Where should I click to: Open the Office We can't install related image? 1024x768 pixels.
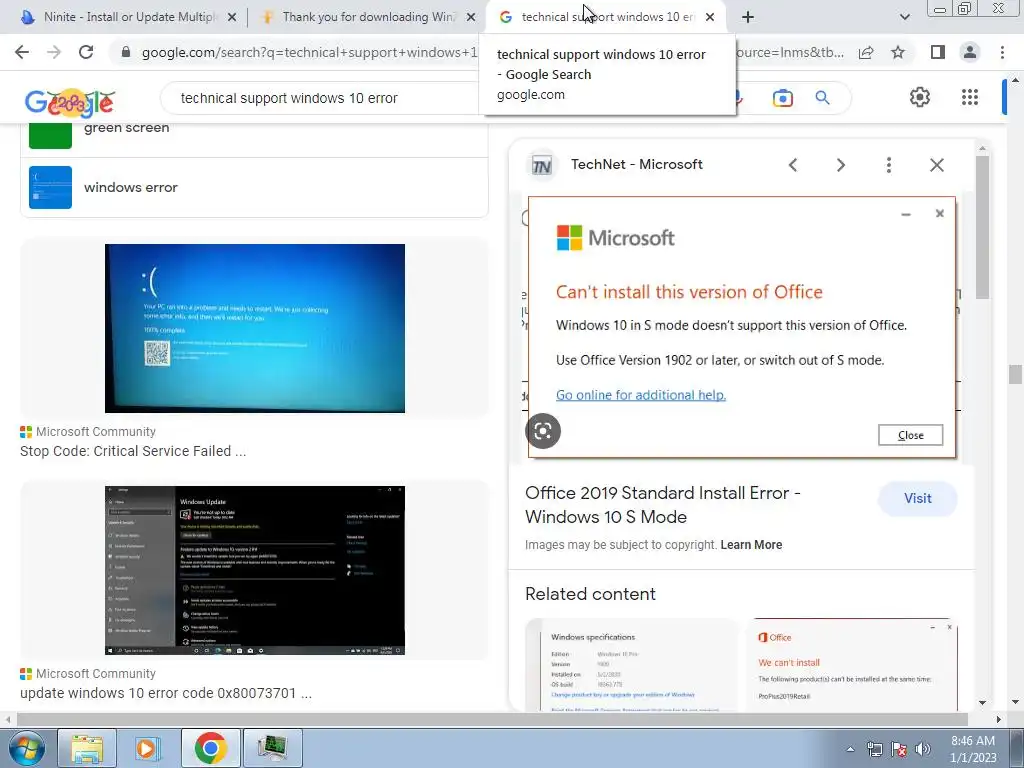(852, 664)
